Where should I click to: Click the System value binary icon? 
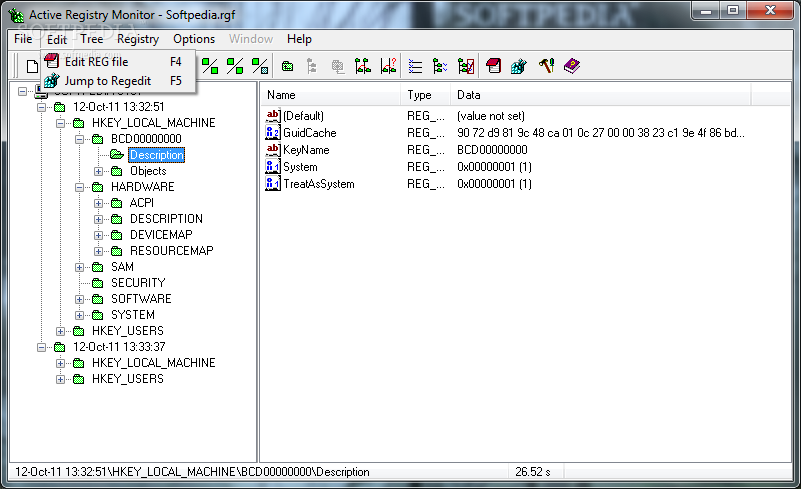click(x=273, y=167)
